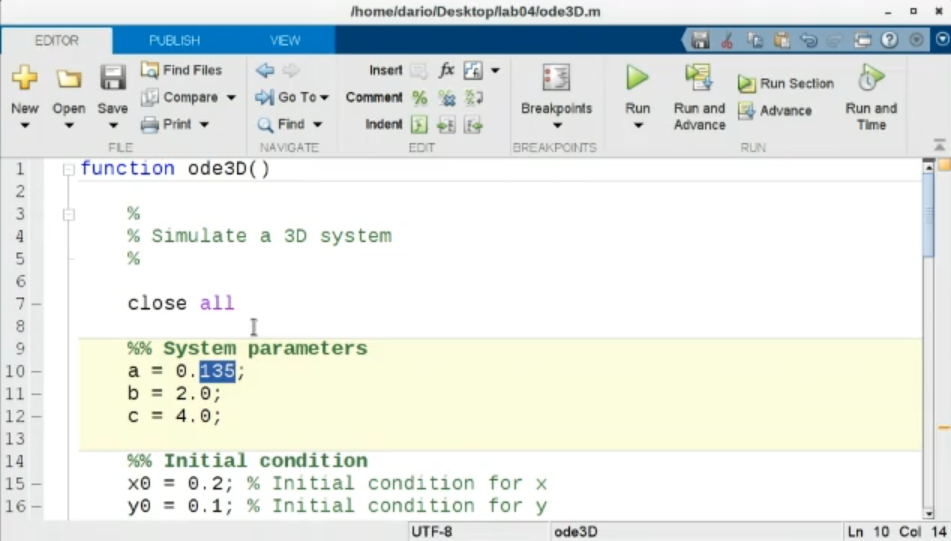Image resolution: width=951 pixels, height=541 pixels.
Task: Collapse the comment block fold on line 3
Action: point(68,214)
